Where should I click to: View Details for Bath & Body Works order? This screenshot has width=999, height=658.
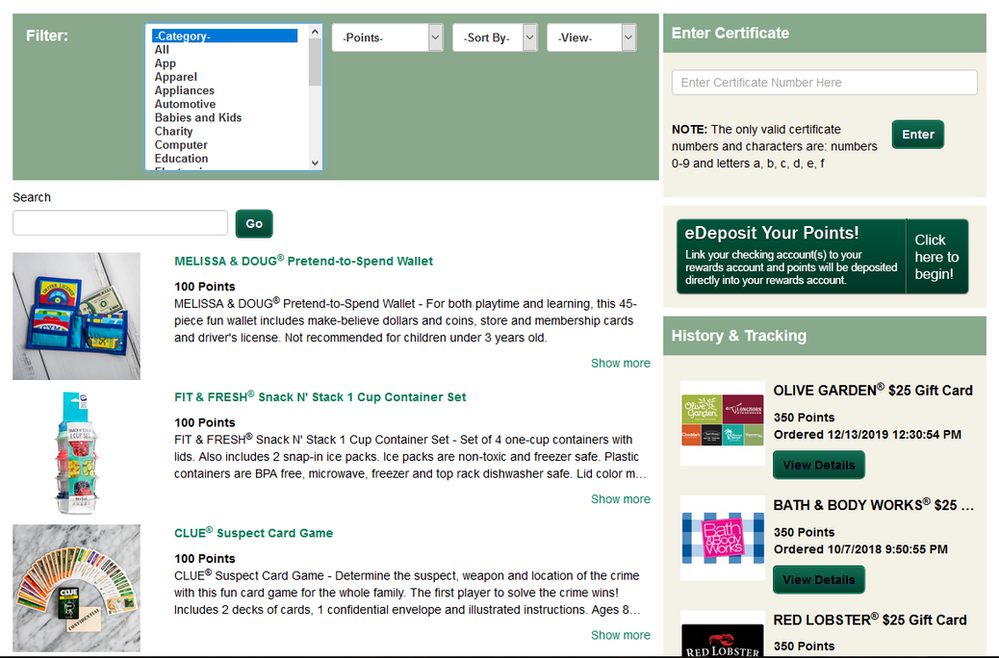click(x=819, y=580)
